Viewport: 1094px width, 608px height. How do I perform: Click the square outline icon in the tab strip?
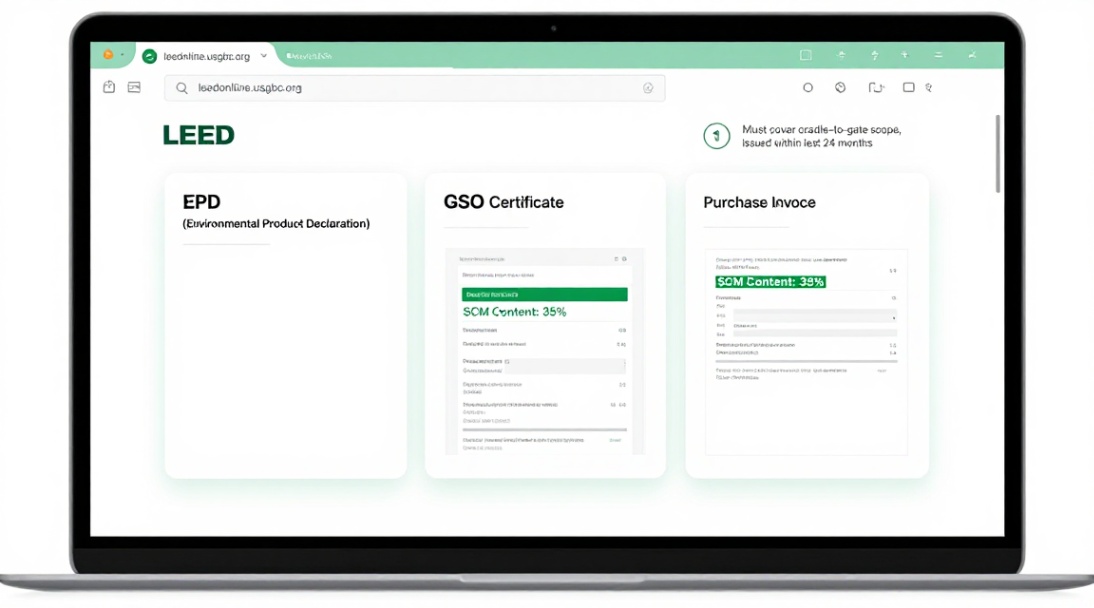click(x=806, y=55)
